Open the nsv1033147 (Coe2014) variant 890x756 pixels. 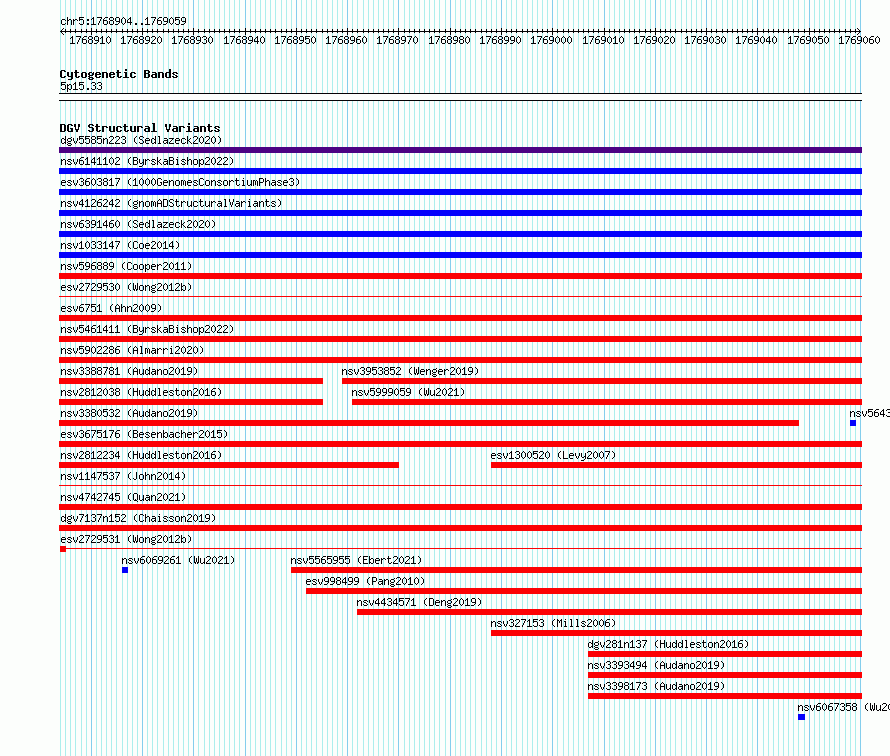coord(120,245)
